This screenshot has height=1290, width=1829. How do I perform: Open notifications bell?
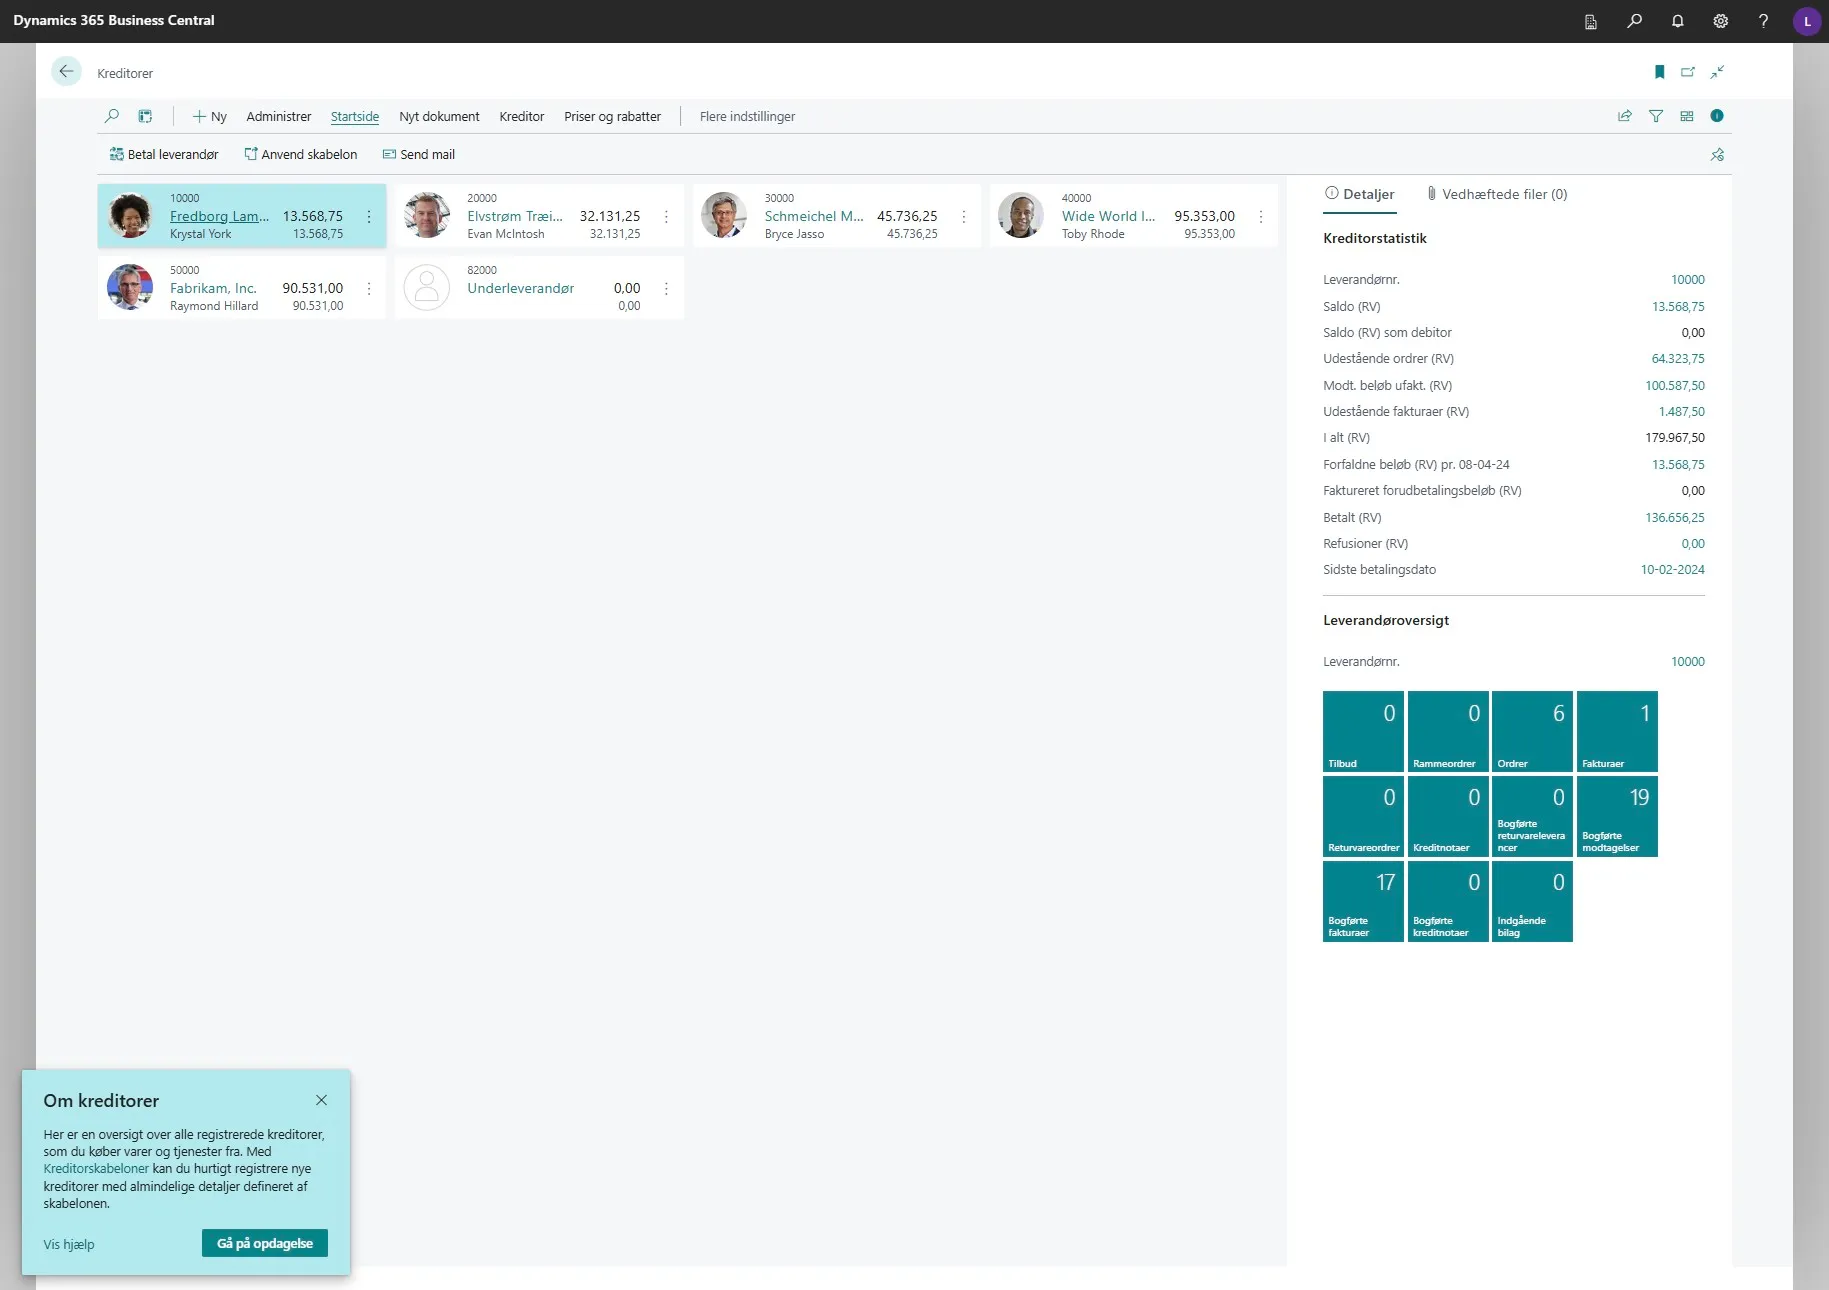pyautogui.click(x=1678, y=21)
